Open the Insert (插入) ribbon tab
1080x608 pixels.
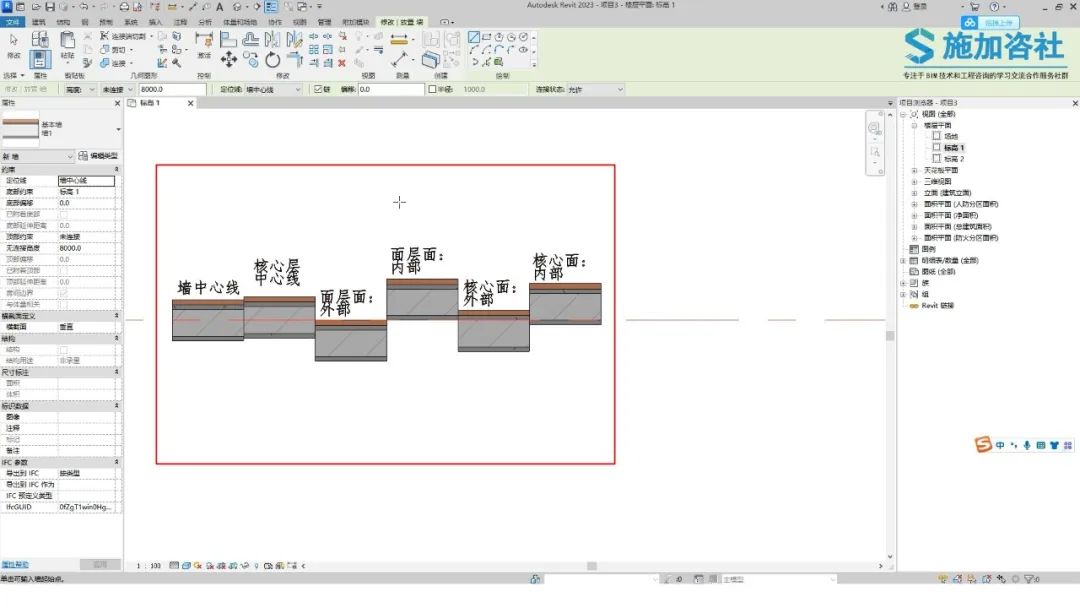tap(156, 22)
